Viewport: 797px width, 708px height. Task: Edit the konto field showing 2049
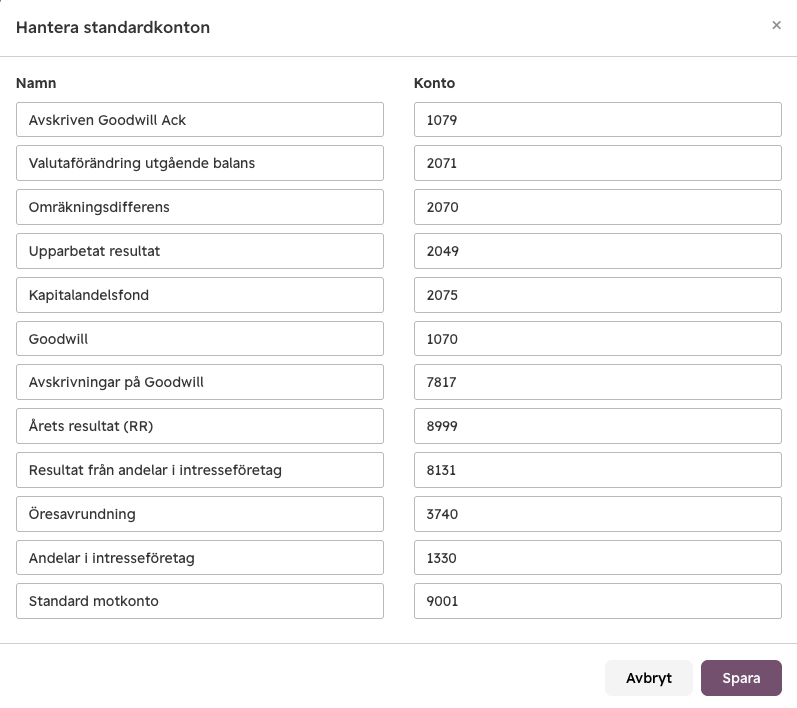coord(598,251)
